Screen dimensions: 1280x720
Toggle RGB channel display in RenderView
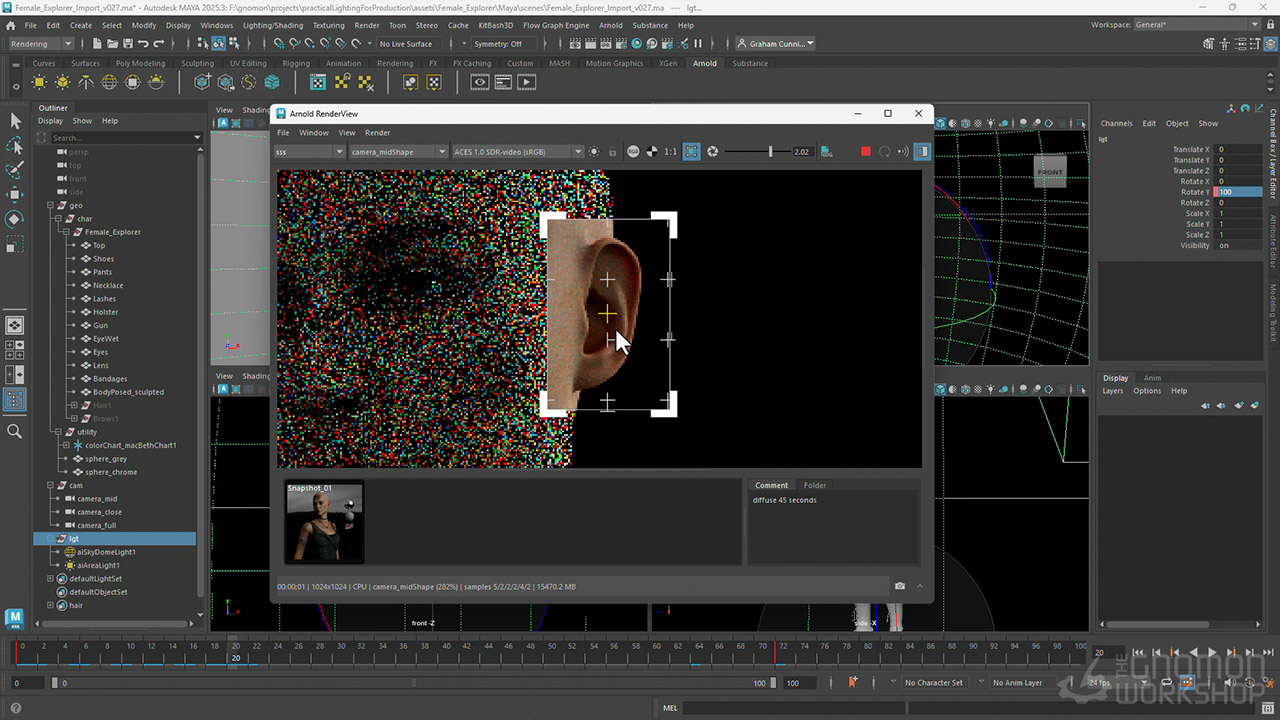pyautogui.click(x=633, y=152)
